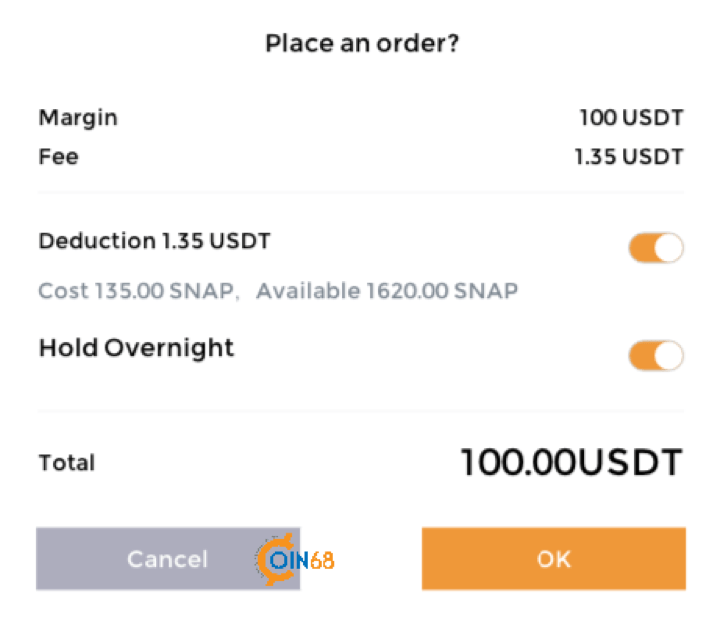Click the white knob of Hold Overnight toggle
The image size is (704, 627).
tap(669, 355)
